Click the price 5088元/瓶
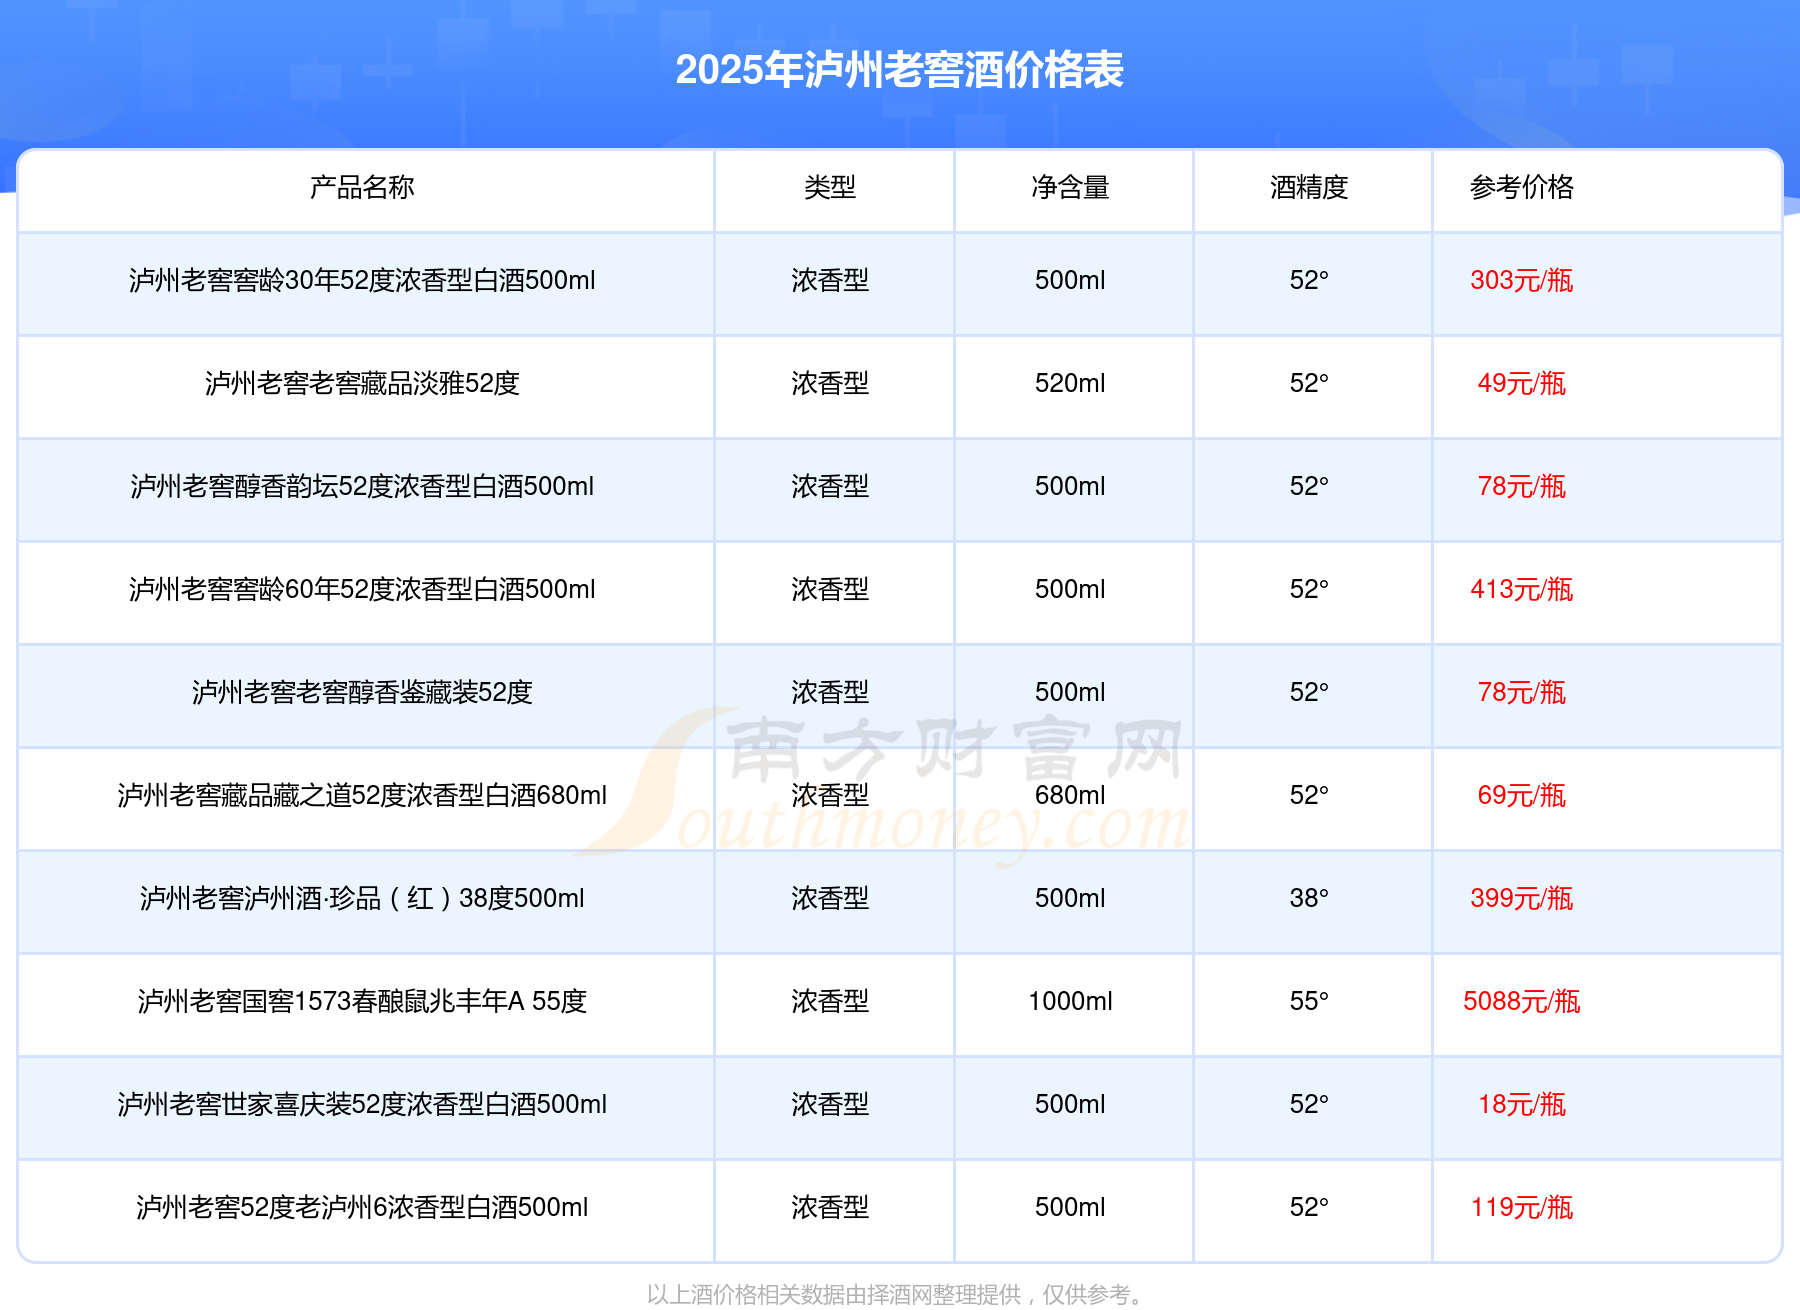 (x=1521, y=1001)
